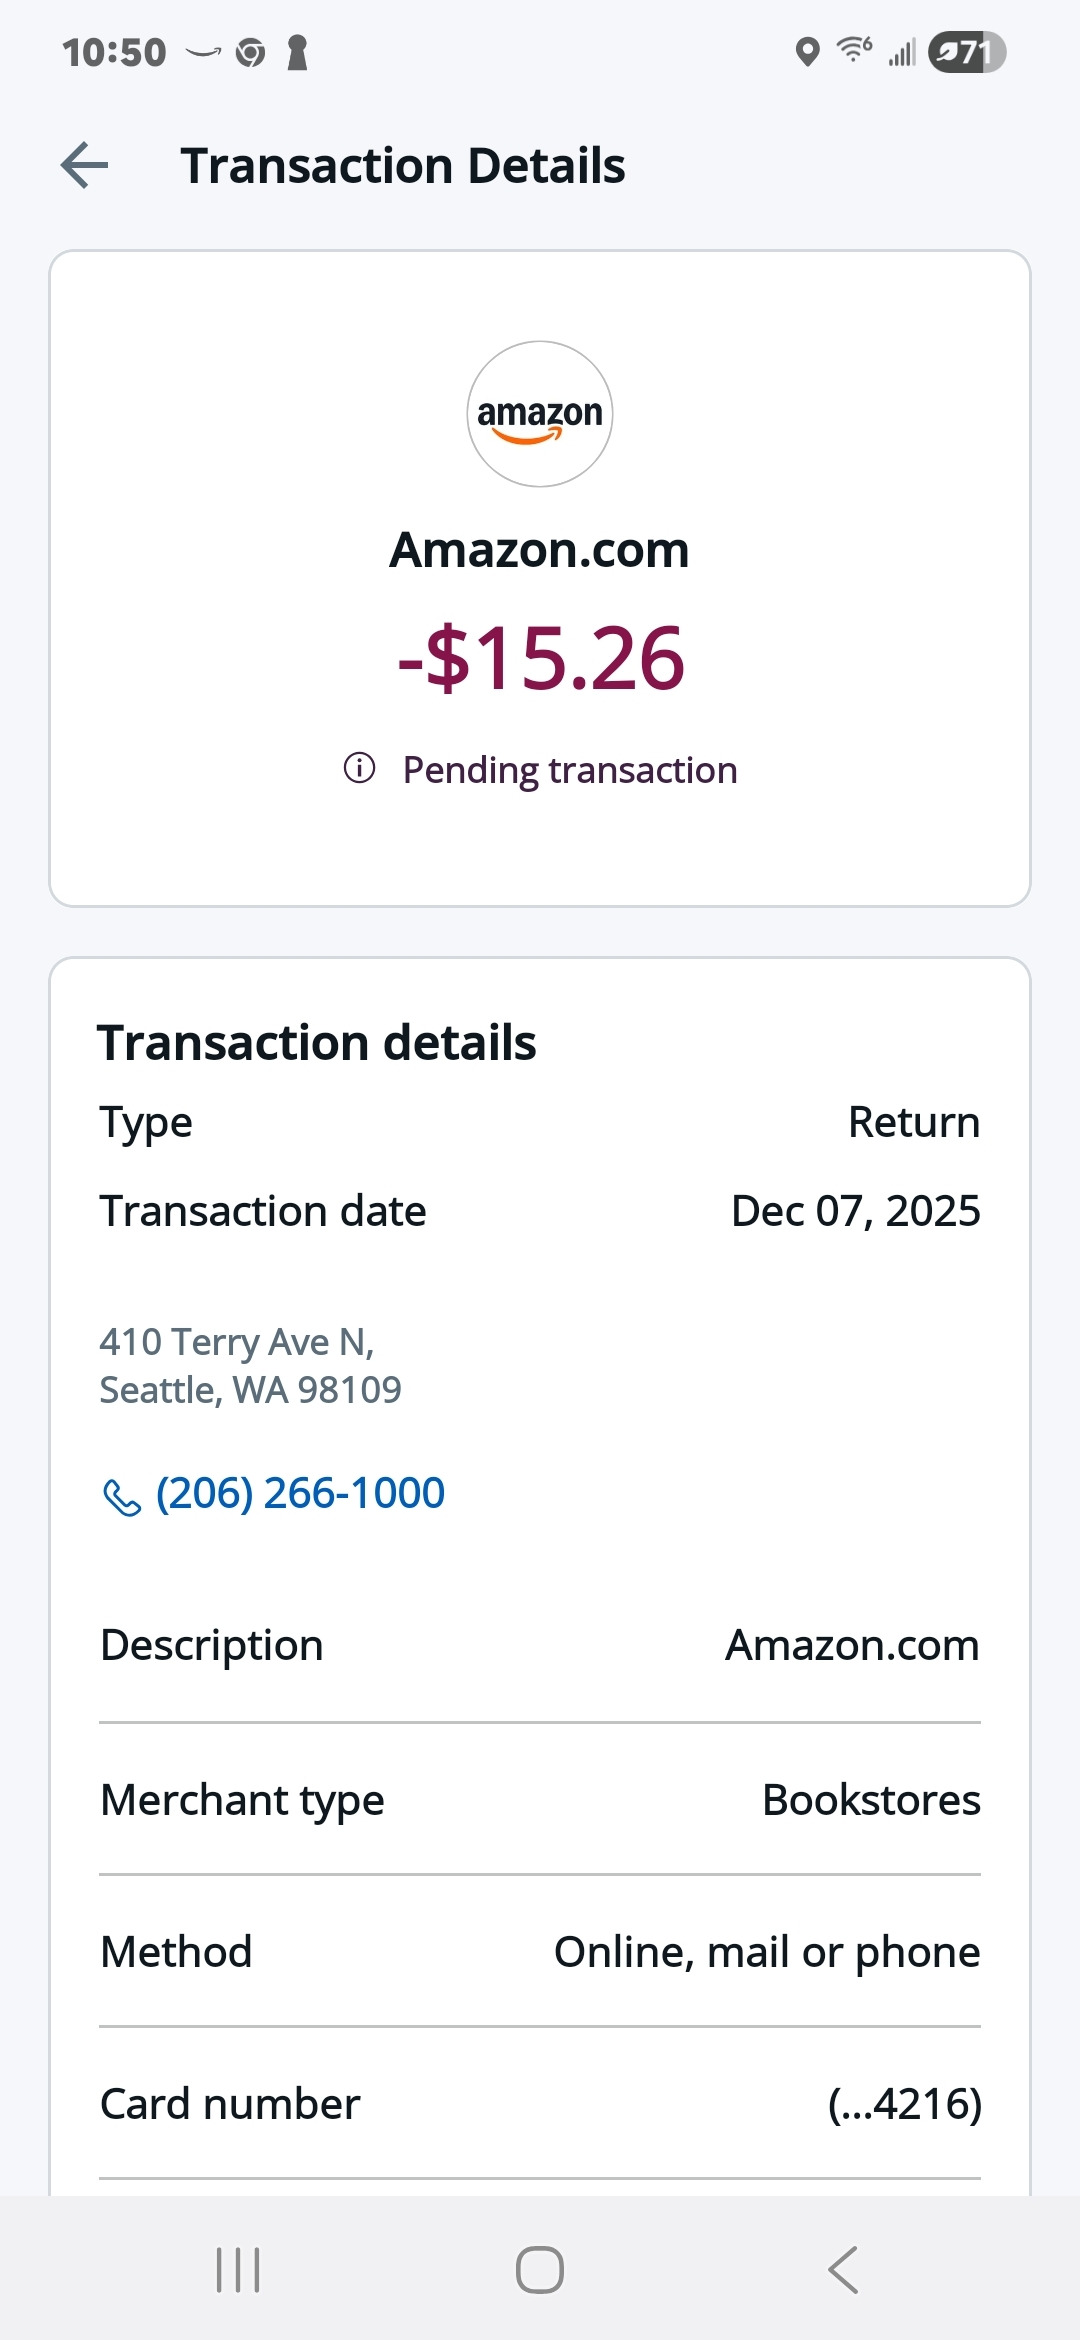This screenshot has width=1080, height=2340.
Task: Tap the Amazon.com merchant name heading
Action: point(540,550)
